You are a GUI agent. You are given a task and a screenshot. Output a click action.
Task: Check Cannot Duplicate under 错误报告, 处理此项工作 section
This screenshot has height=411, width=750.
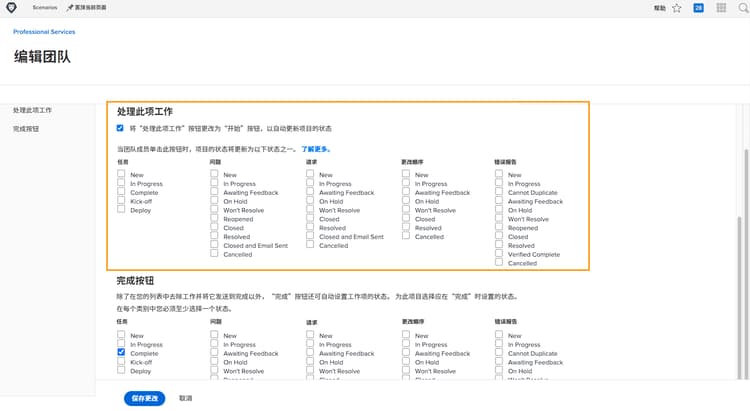pyautogui.click(x=499, y=191)
